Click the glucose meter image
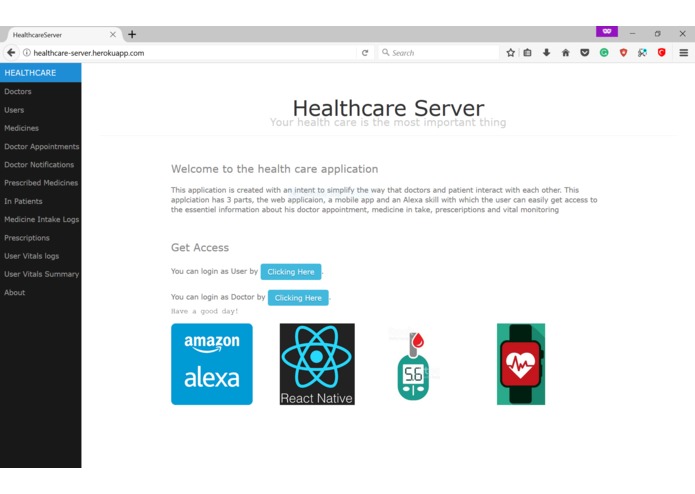 tap(413, 366)
